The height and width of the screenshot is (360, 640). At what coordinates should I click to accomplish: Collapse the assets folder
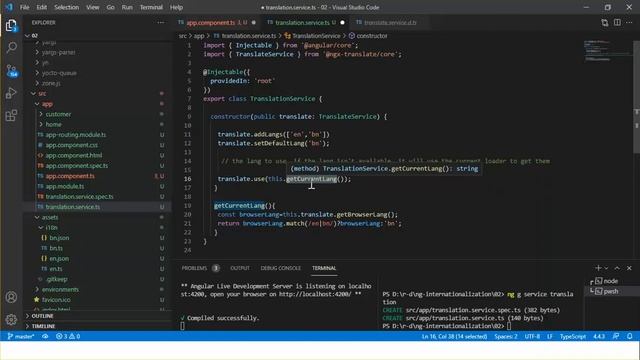click(50, 217)
